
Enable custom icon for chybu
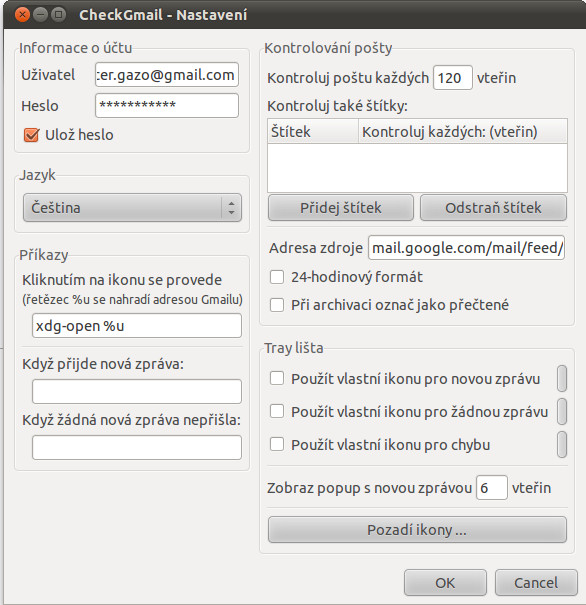point(277,444)
